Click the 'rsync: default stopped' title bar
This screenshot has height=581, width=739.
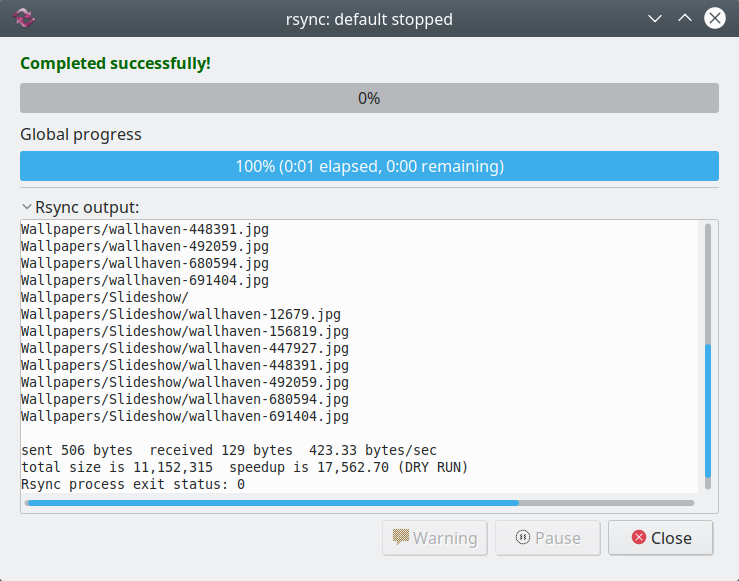(x=369, y=19)
